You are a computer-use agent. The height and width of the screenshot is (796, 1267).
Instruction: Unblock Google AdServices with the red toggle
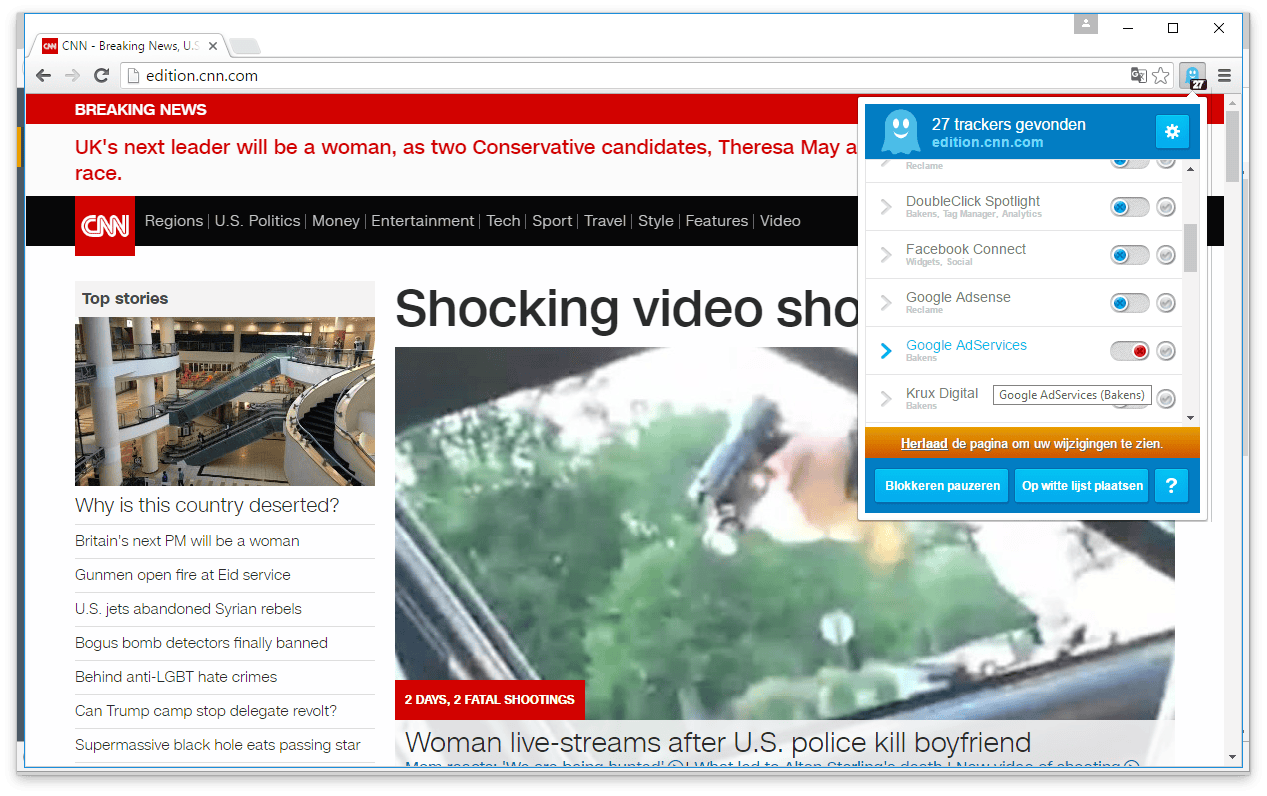tap(1130, 351)
